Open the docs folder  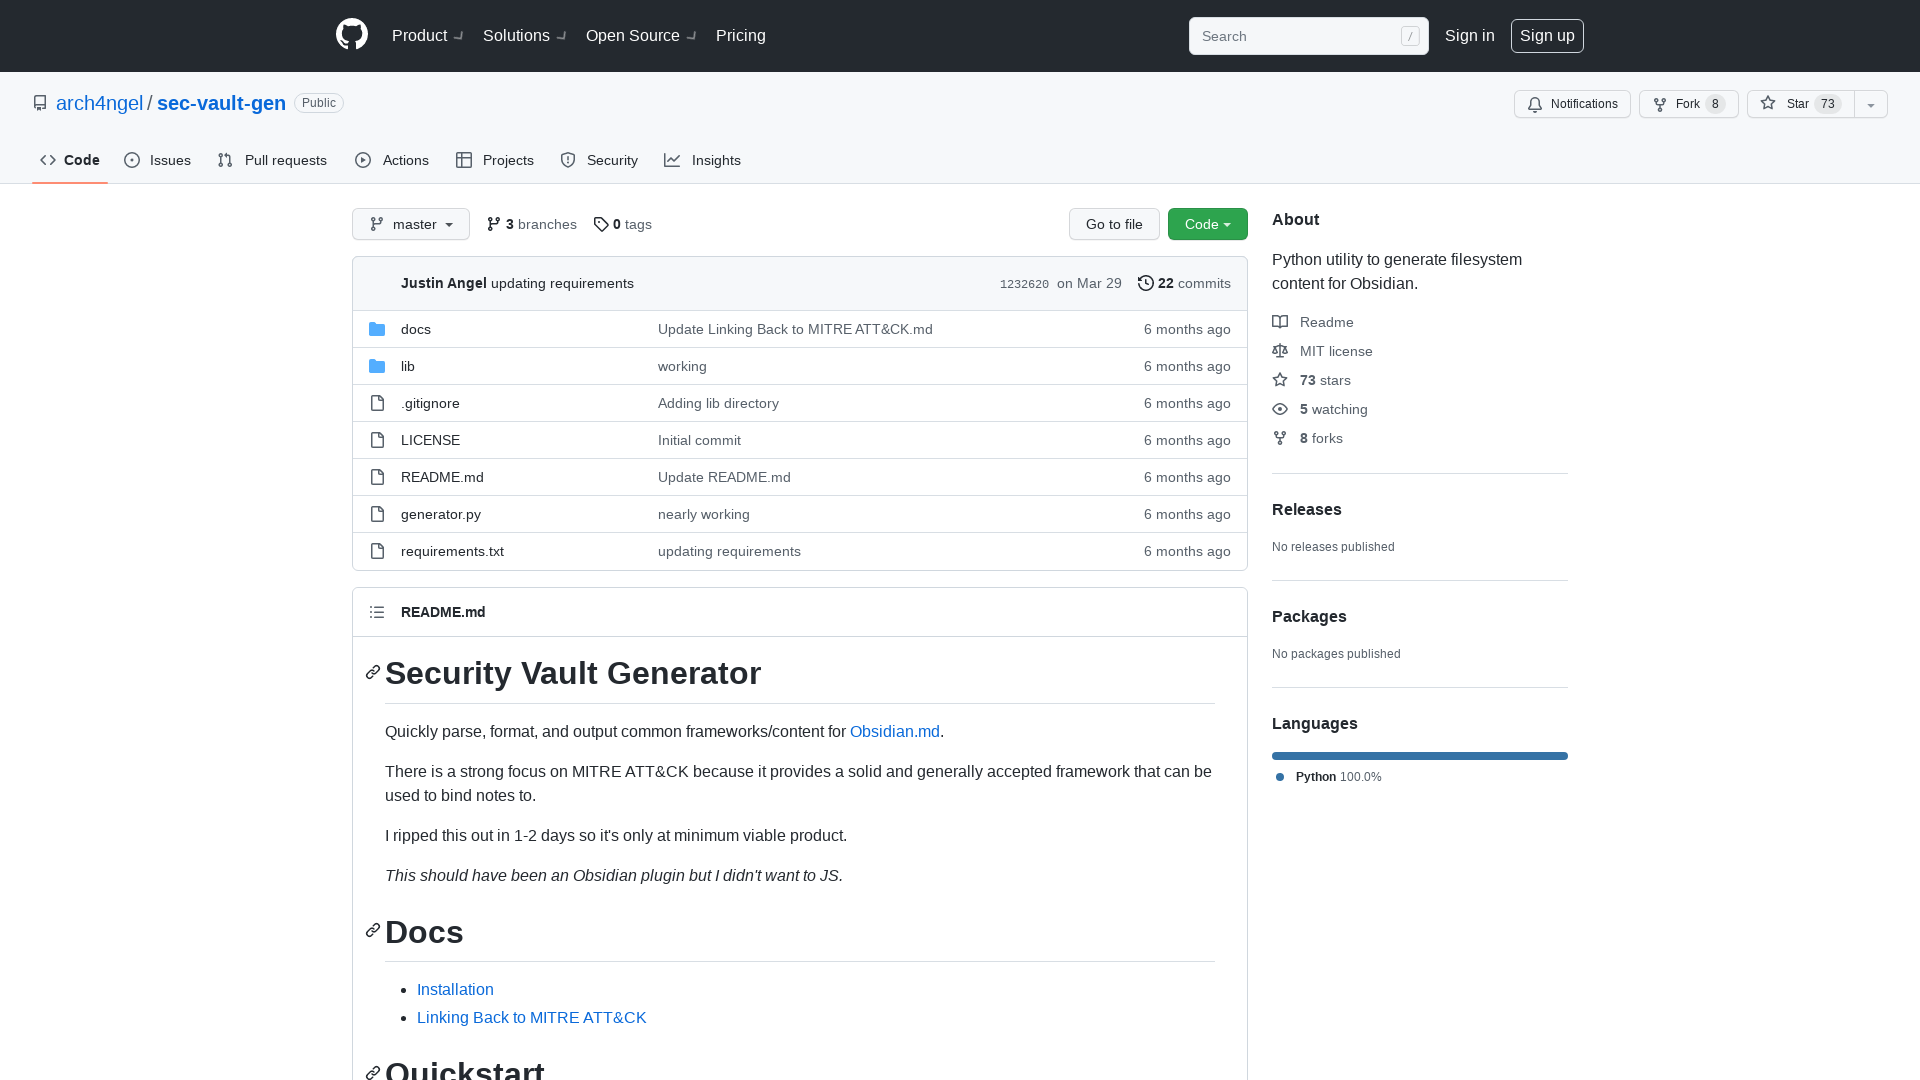click(416, 329)
